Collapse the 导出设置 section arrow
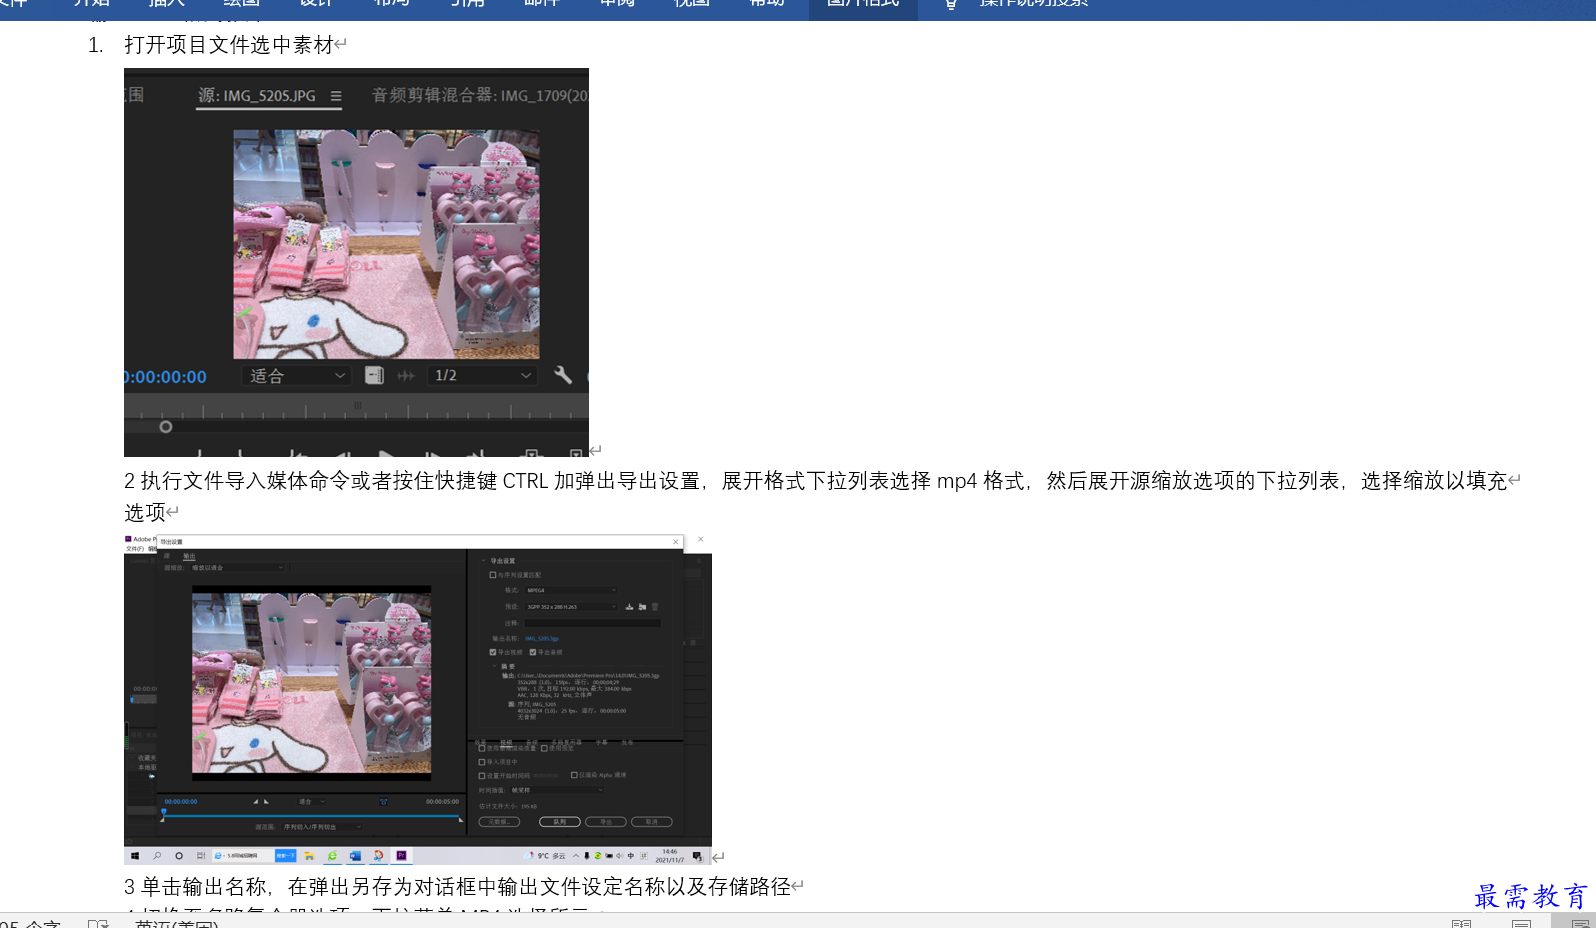 [x=483, y=561]
